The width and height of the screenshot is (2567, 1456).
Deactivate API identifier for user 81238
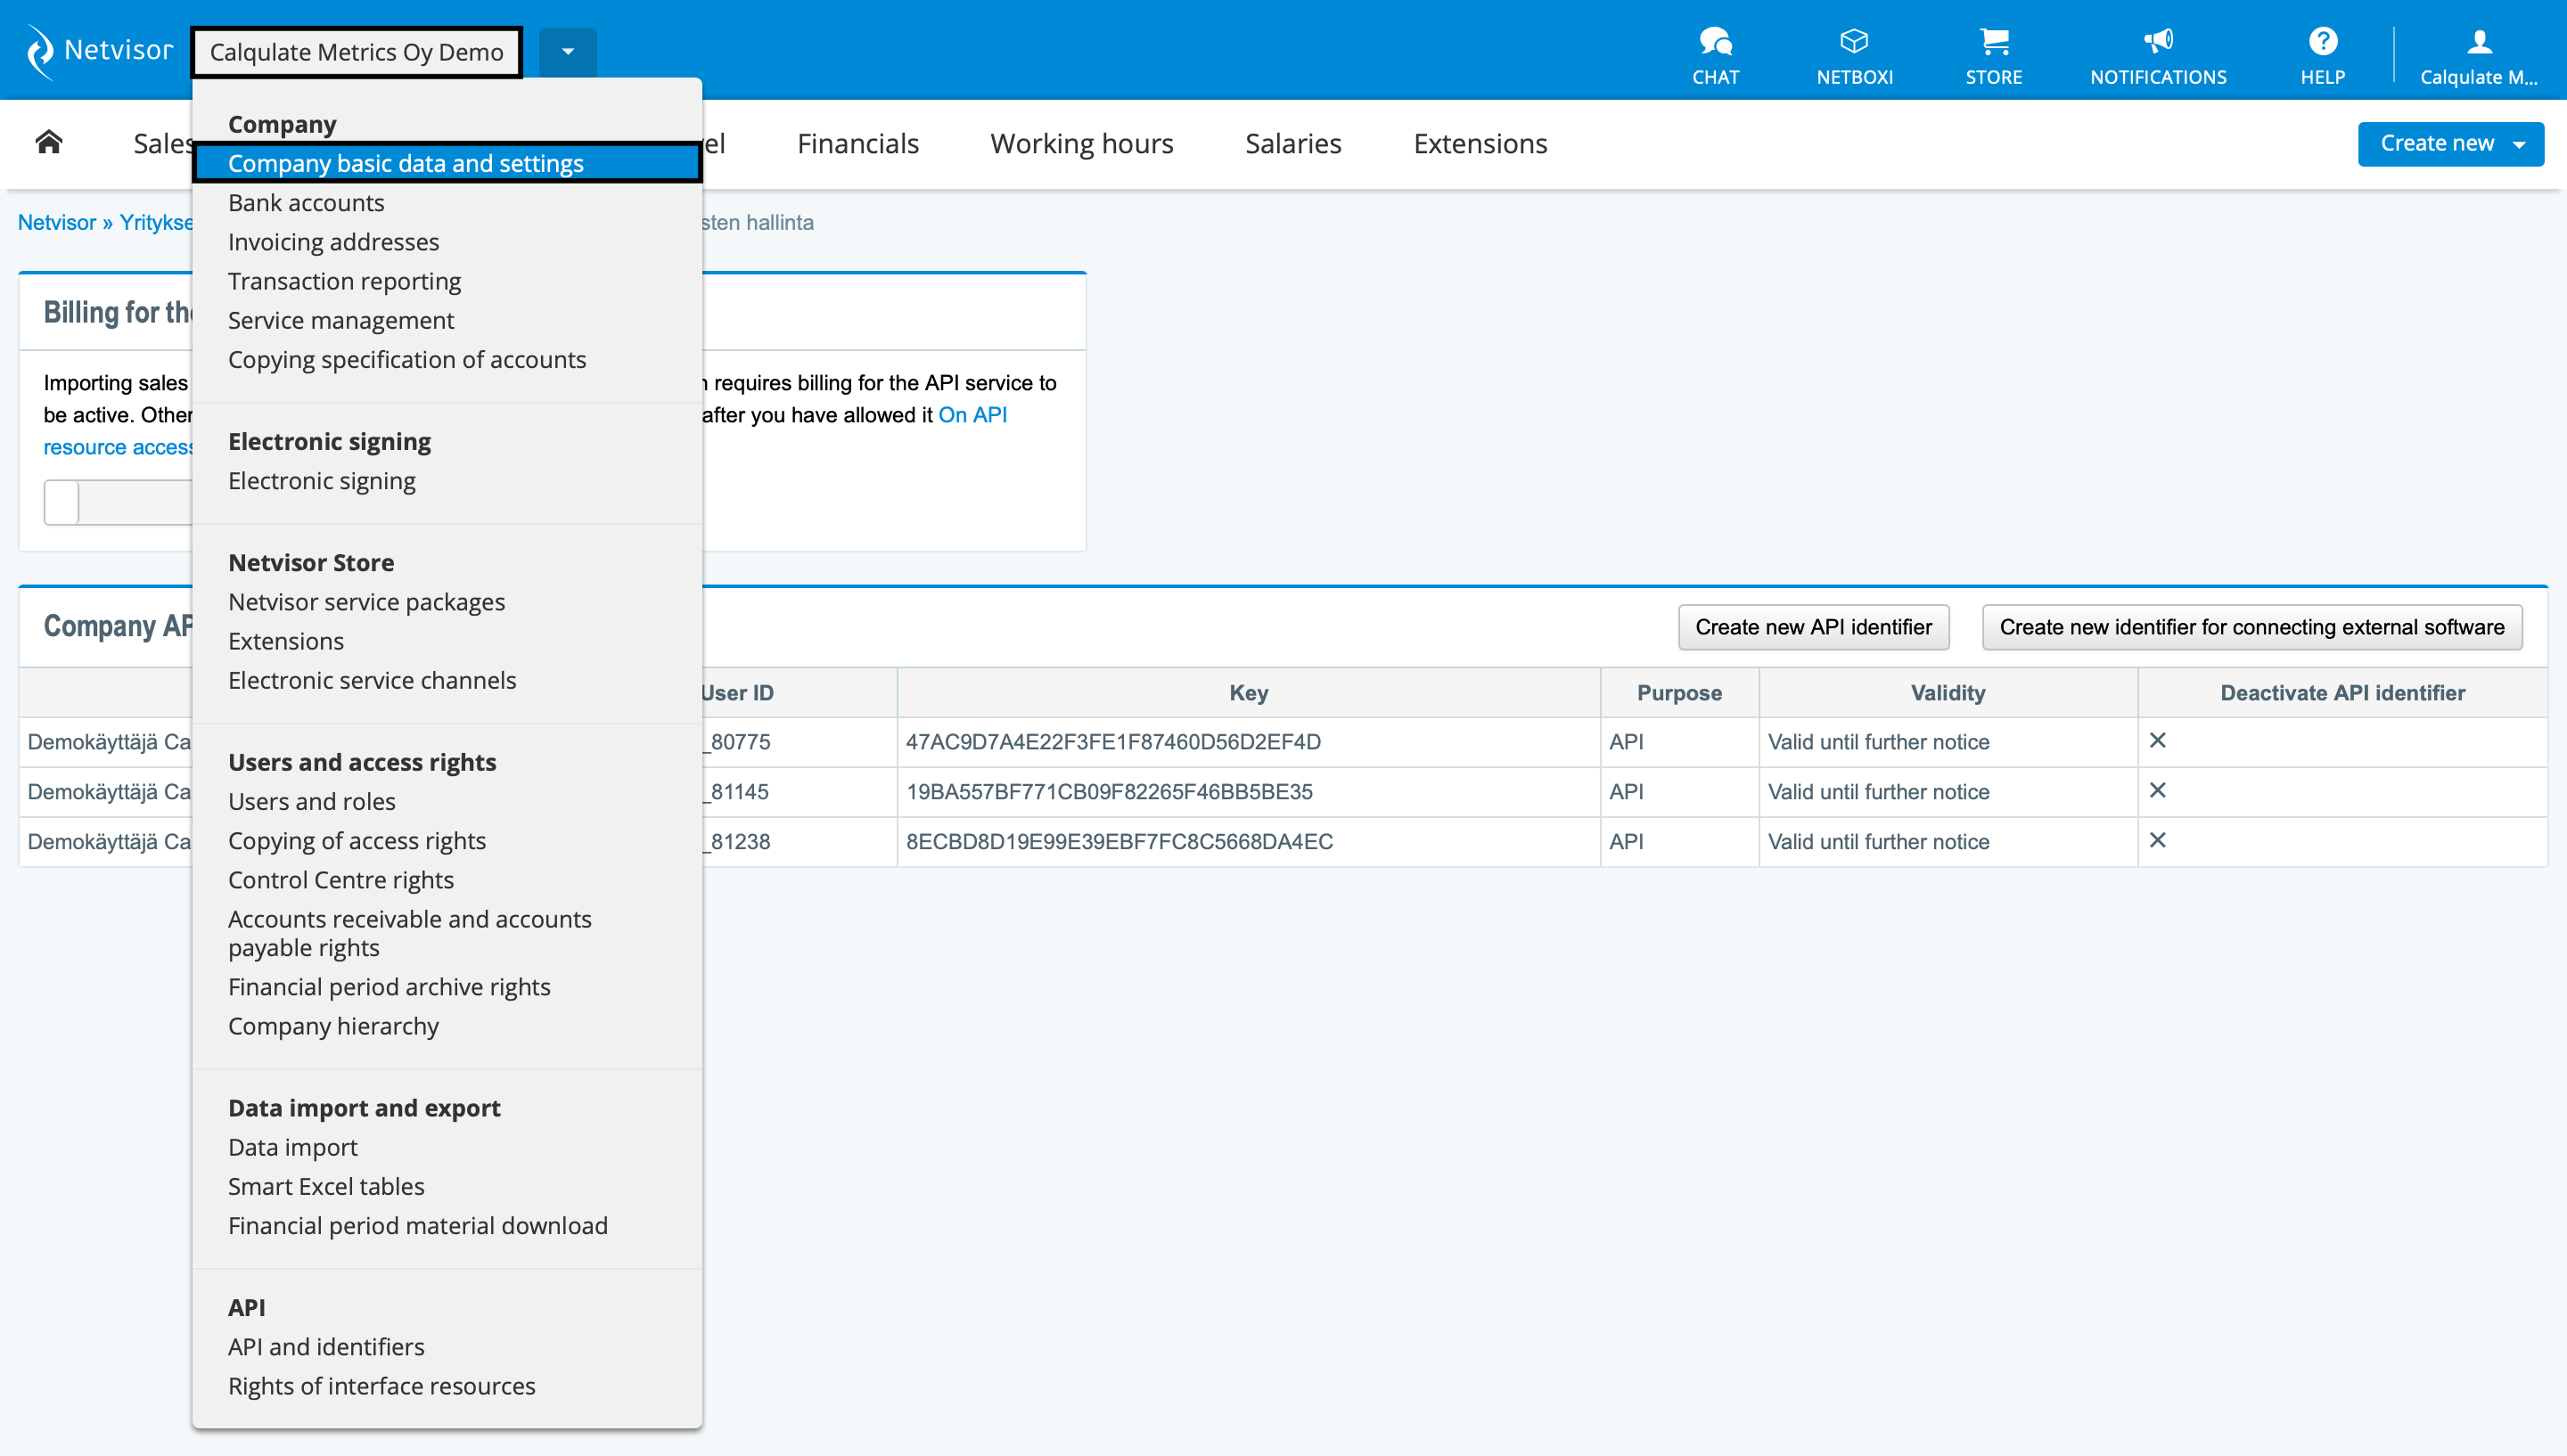click(x=2157, y=841)
